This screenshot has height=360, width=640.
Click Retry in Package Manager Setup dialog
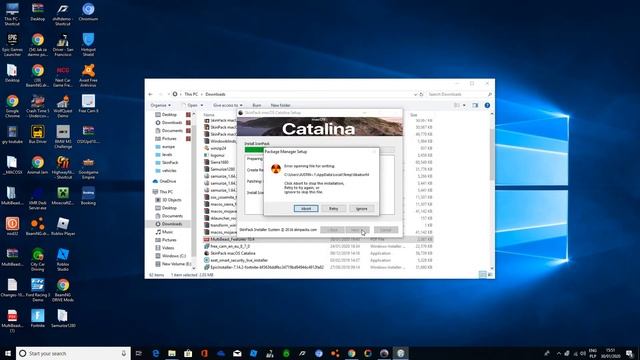coord(333,209)
